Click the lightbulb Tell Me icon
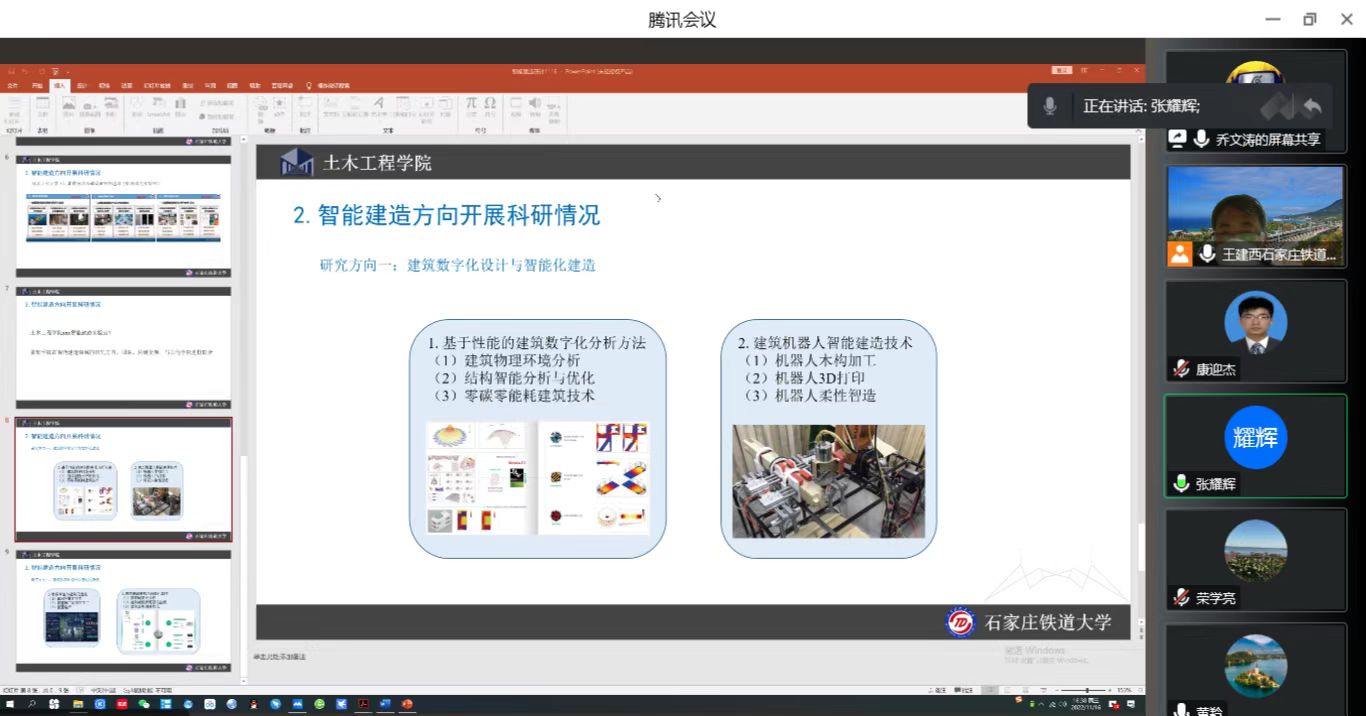 pyautogui.click(x=309, y=85)
